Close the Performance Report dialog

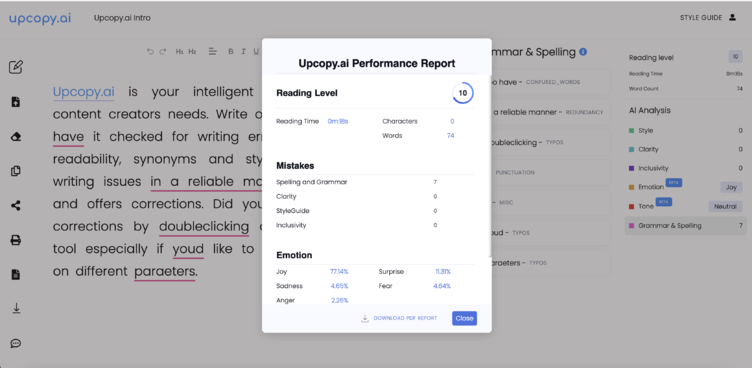point(464,318)
